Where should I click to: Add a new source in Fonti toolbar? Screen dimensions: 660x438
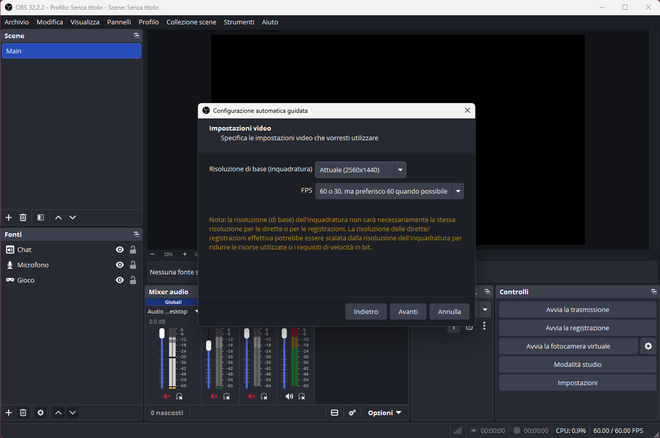8,413
